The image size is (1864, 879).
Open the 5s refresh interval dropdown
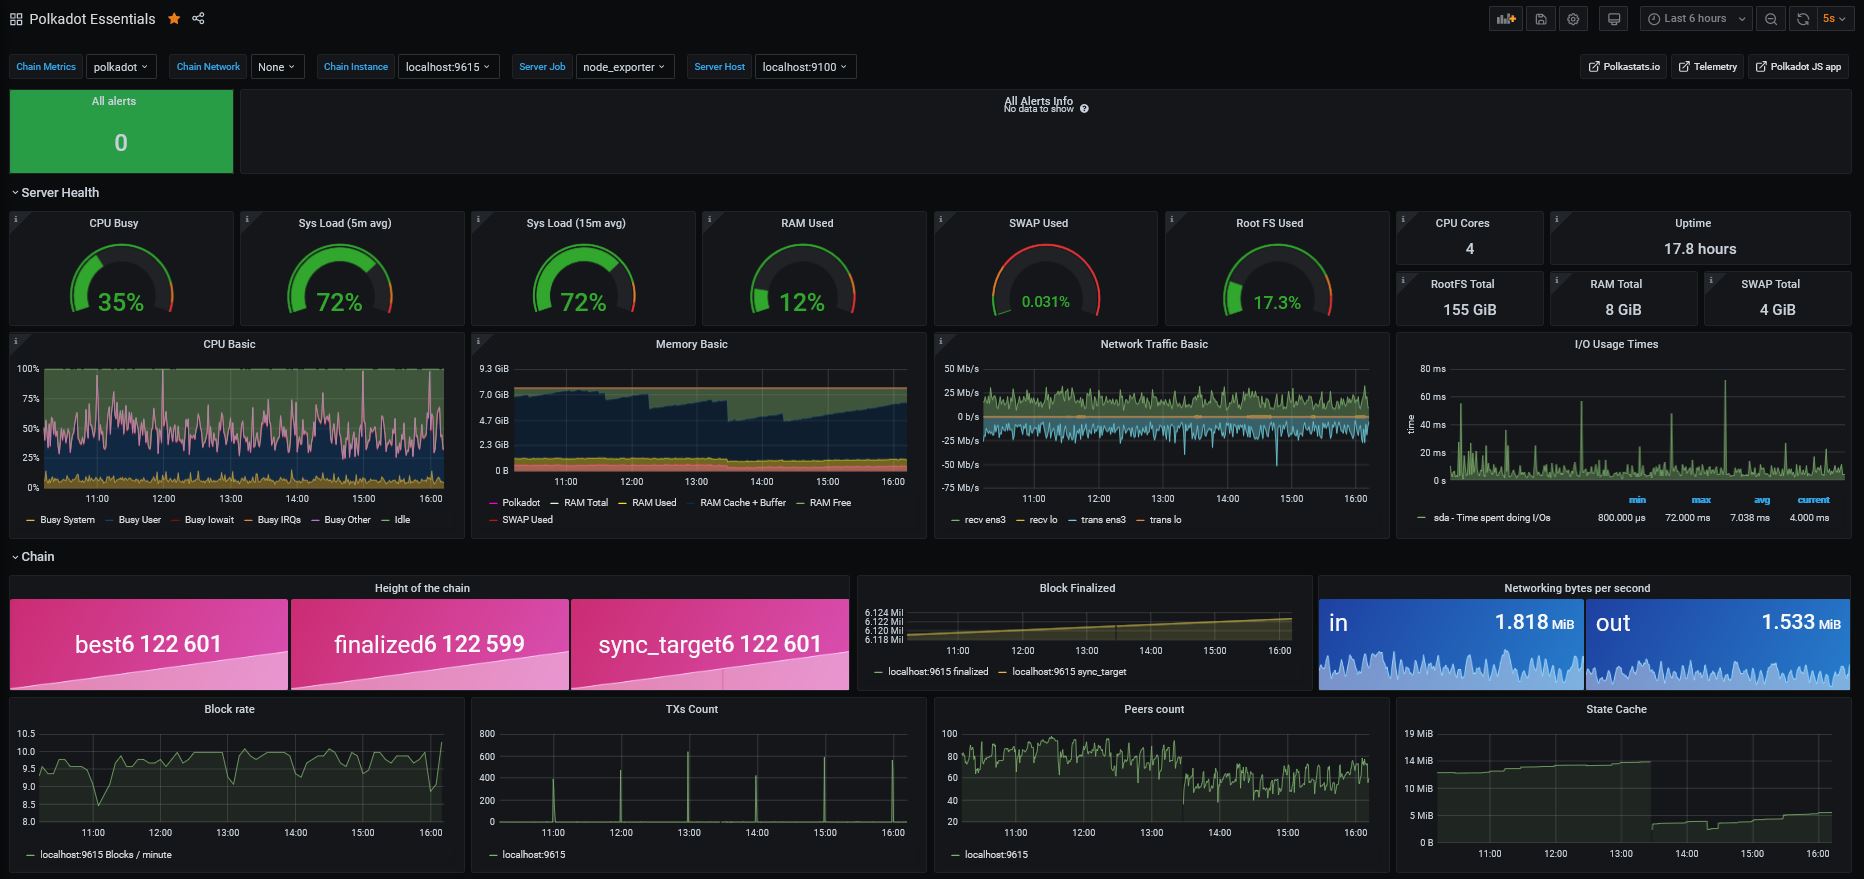click(x=1834, y=19)
